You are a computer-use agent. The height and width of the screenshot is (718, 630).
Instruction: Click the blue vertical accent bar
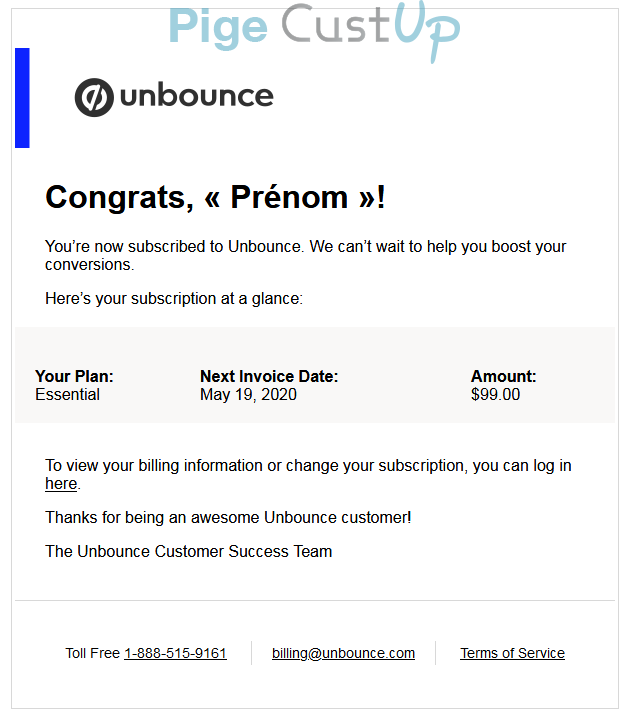pyautogui.click(x=22, y=98)
